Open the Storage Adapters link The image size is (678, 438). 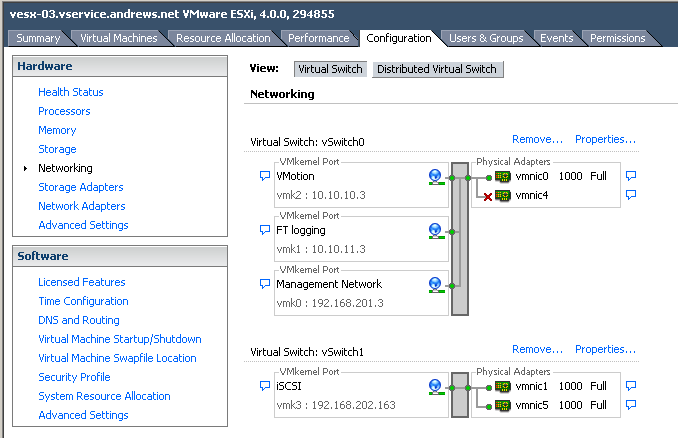pos(81,187)
